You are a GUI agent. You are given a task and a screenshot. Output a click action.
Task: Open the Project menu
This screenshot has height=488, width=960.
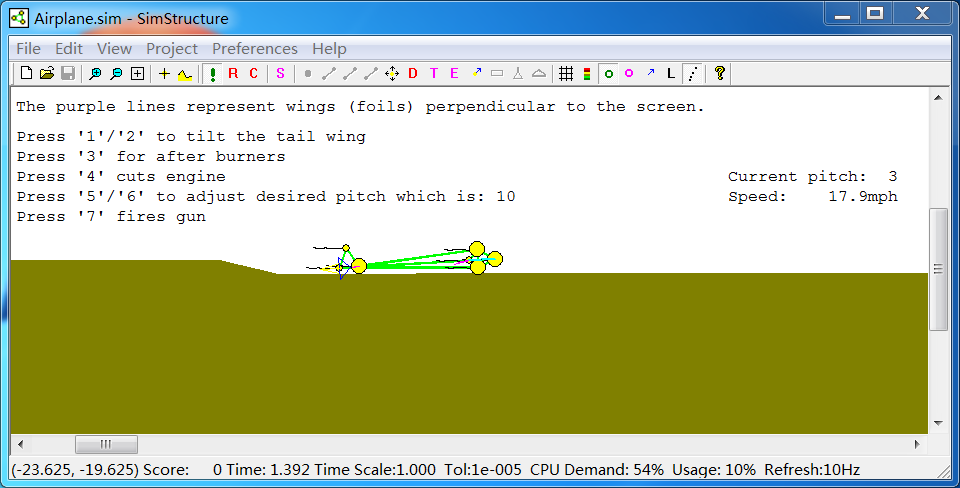[x=172, y=48]
